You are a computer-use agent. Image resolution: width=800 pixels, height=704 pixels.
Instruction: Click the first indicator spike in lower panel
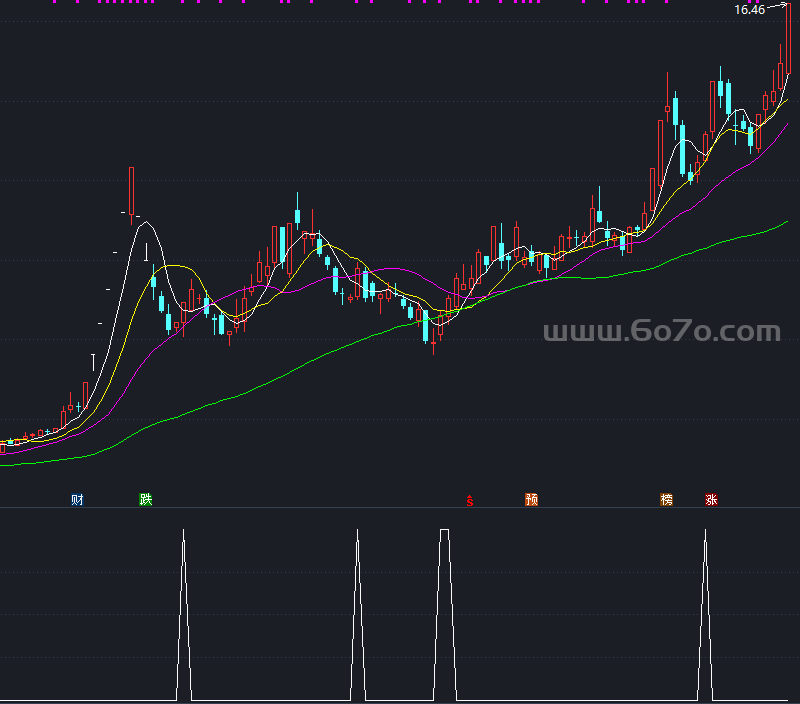184,615
